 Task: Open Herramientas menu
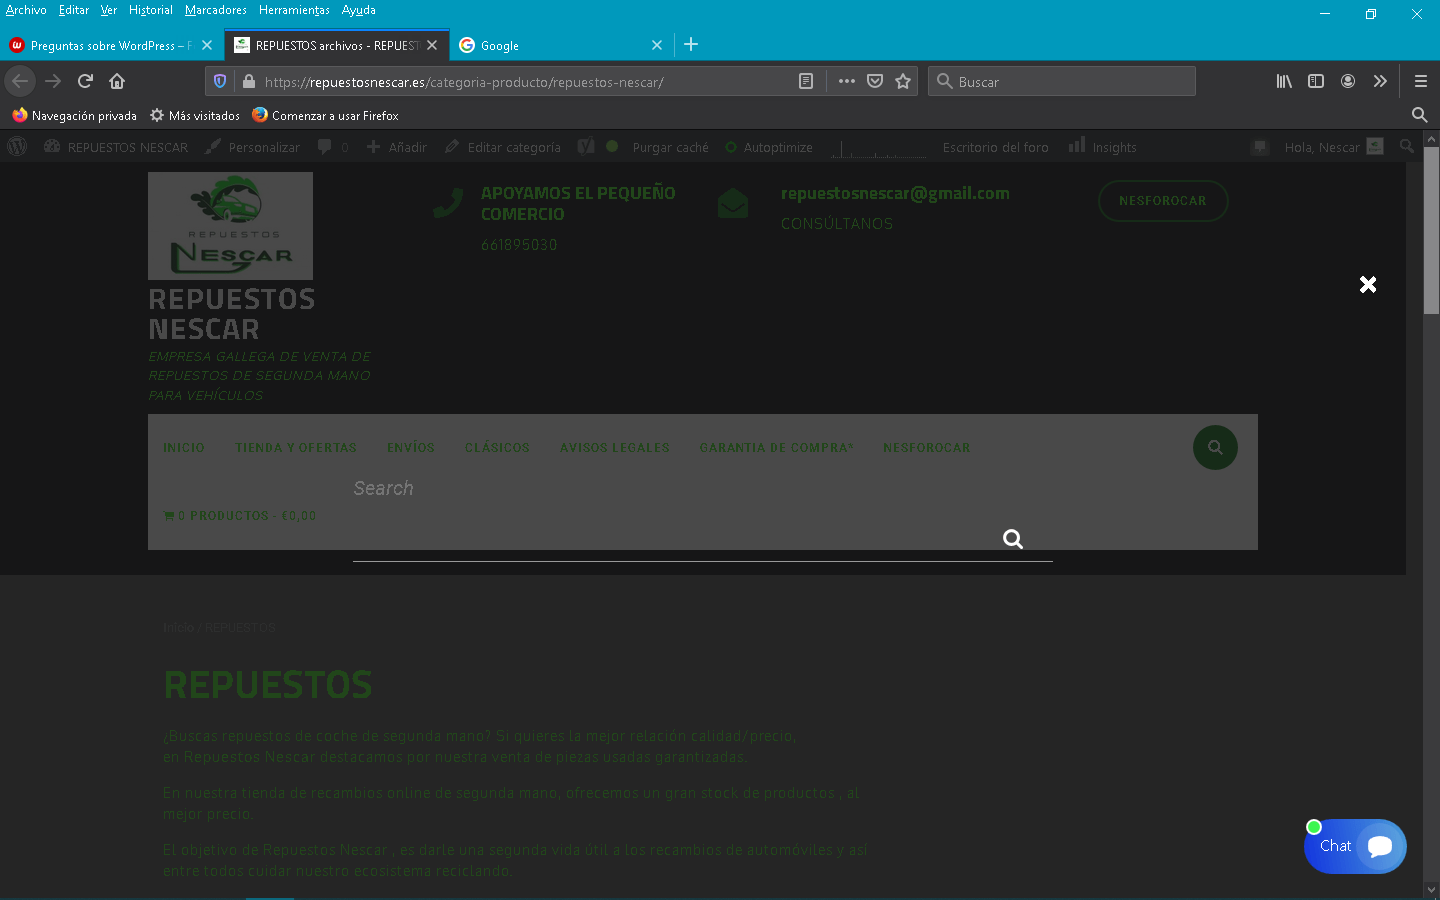tap(294, 10)
